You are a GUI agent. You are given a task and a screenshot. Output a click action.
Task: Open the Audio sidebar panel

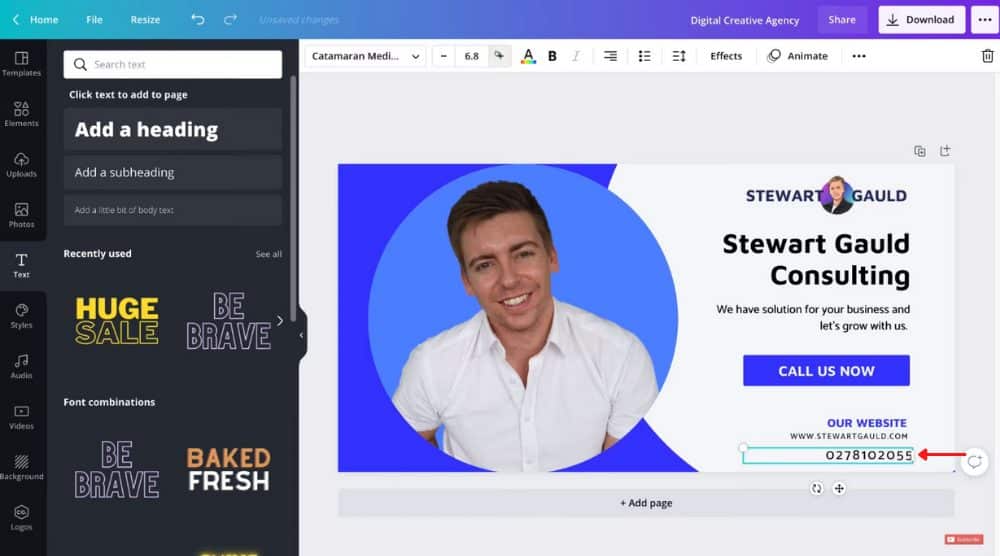(22, 366)
